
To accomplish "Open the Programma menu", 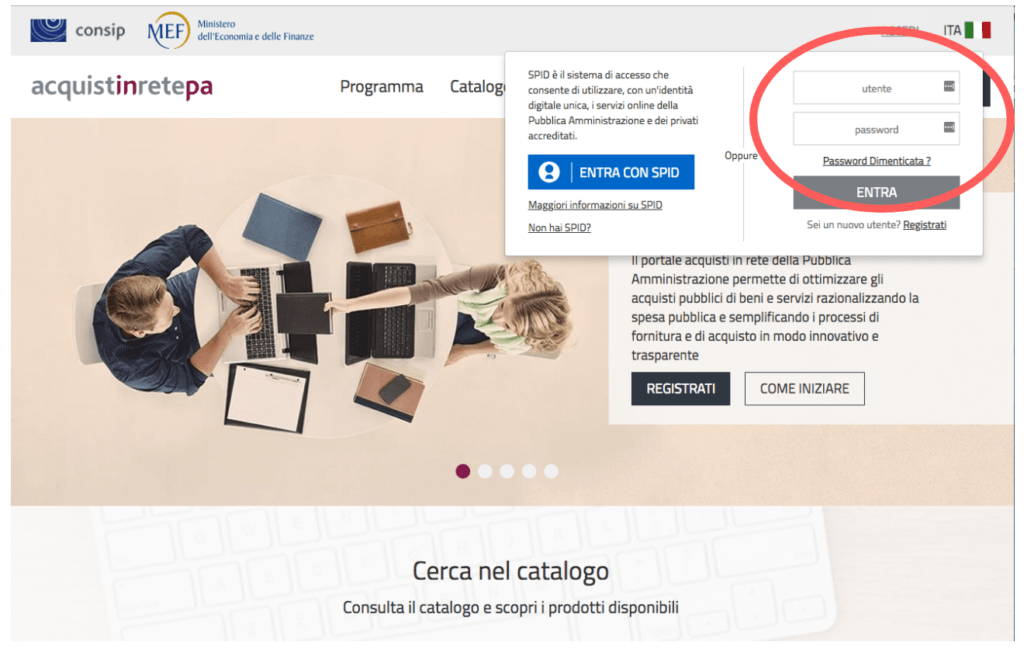I will 381,86.
